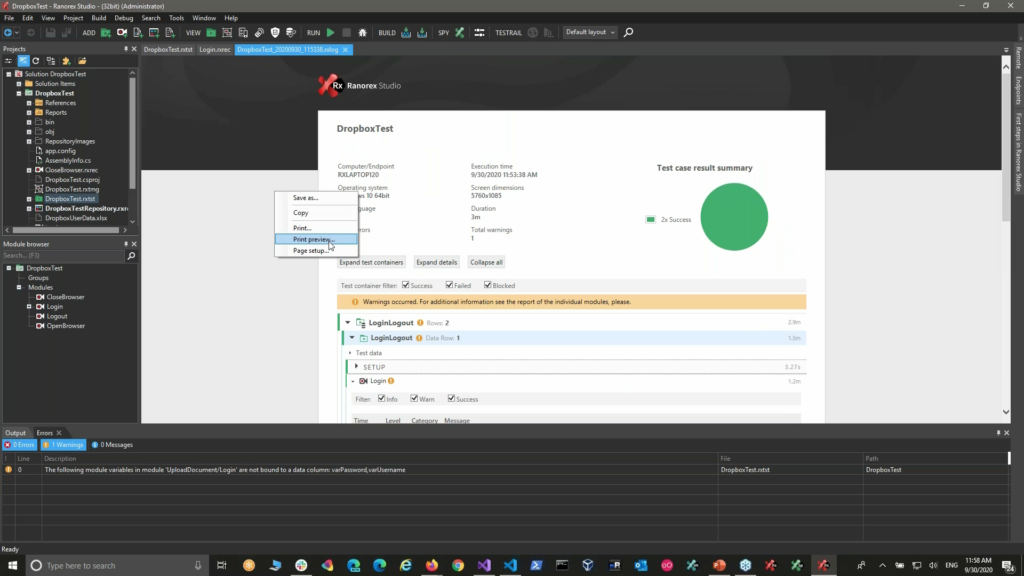
Task: Click the first Build icon in the toolbar
Action: 406,32
